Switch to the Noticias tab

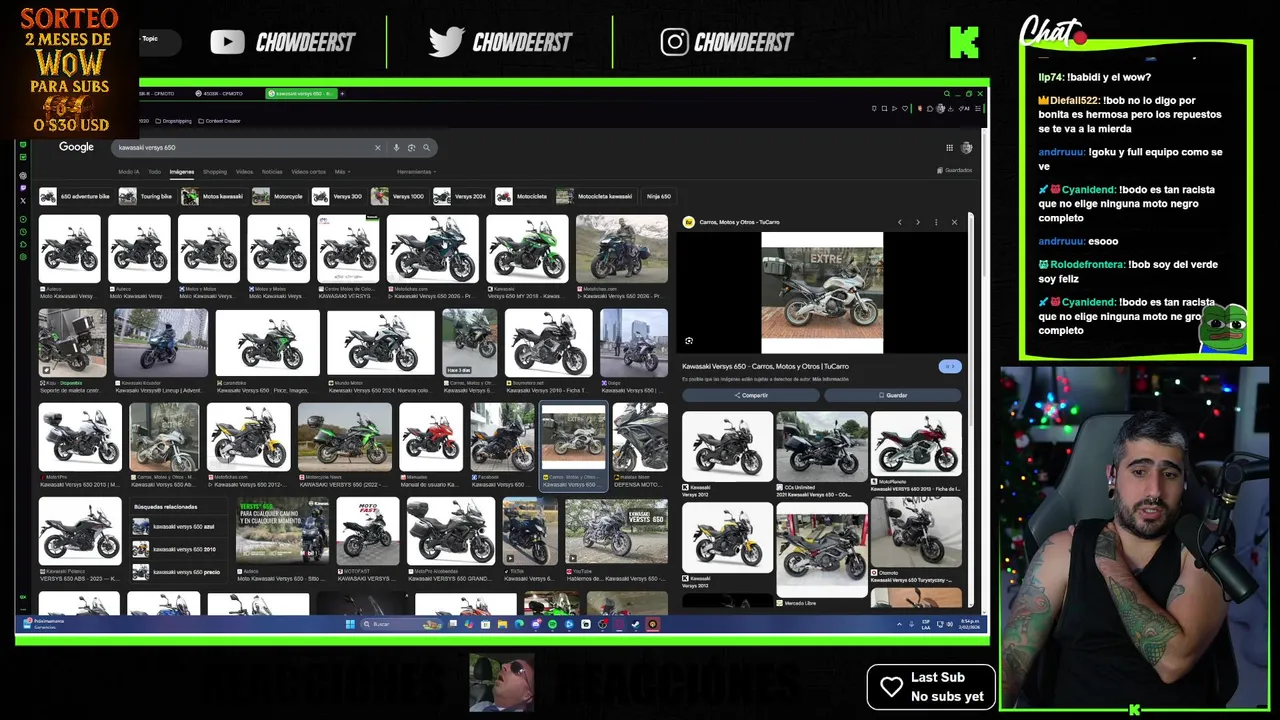(x=272, y=172)
